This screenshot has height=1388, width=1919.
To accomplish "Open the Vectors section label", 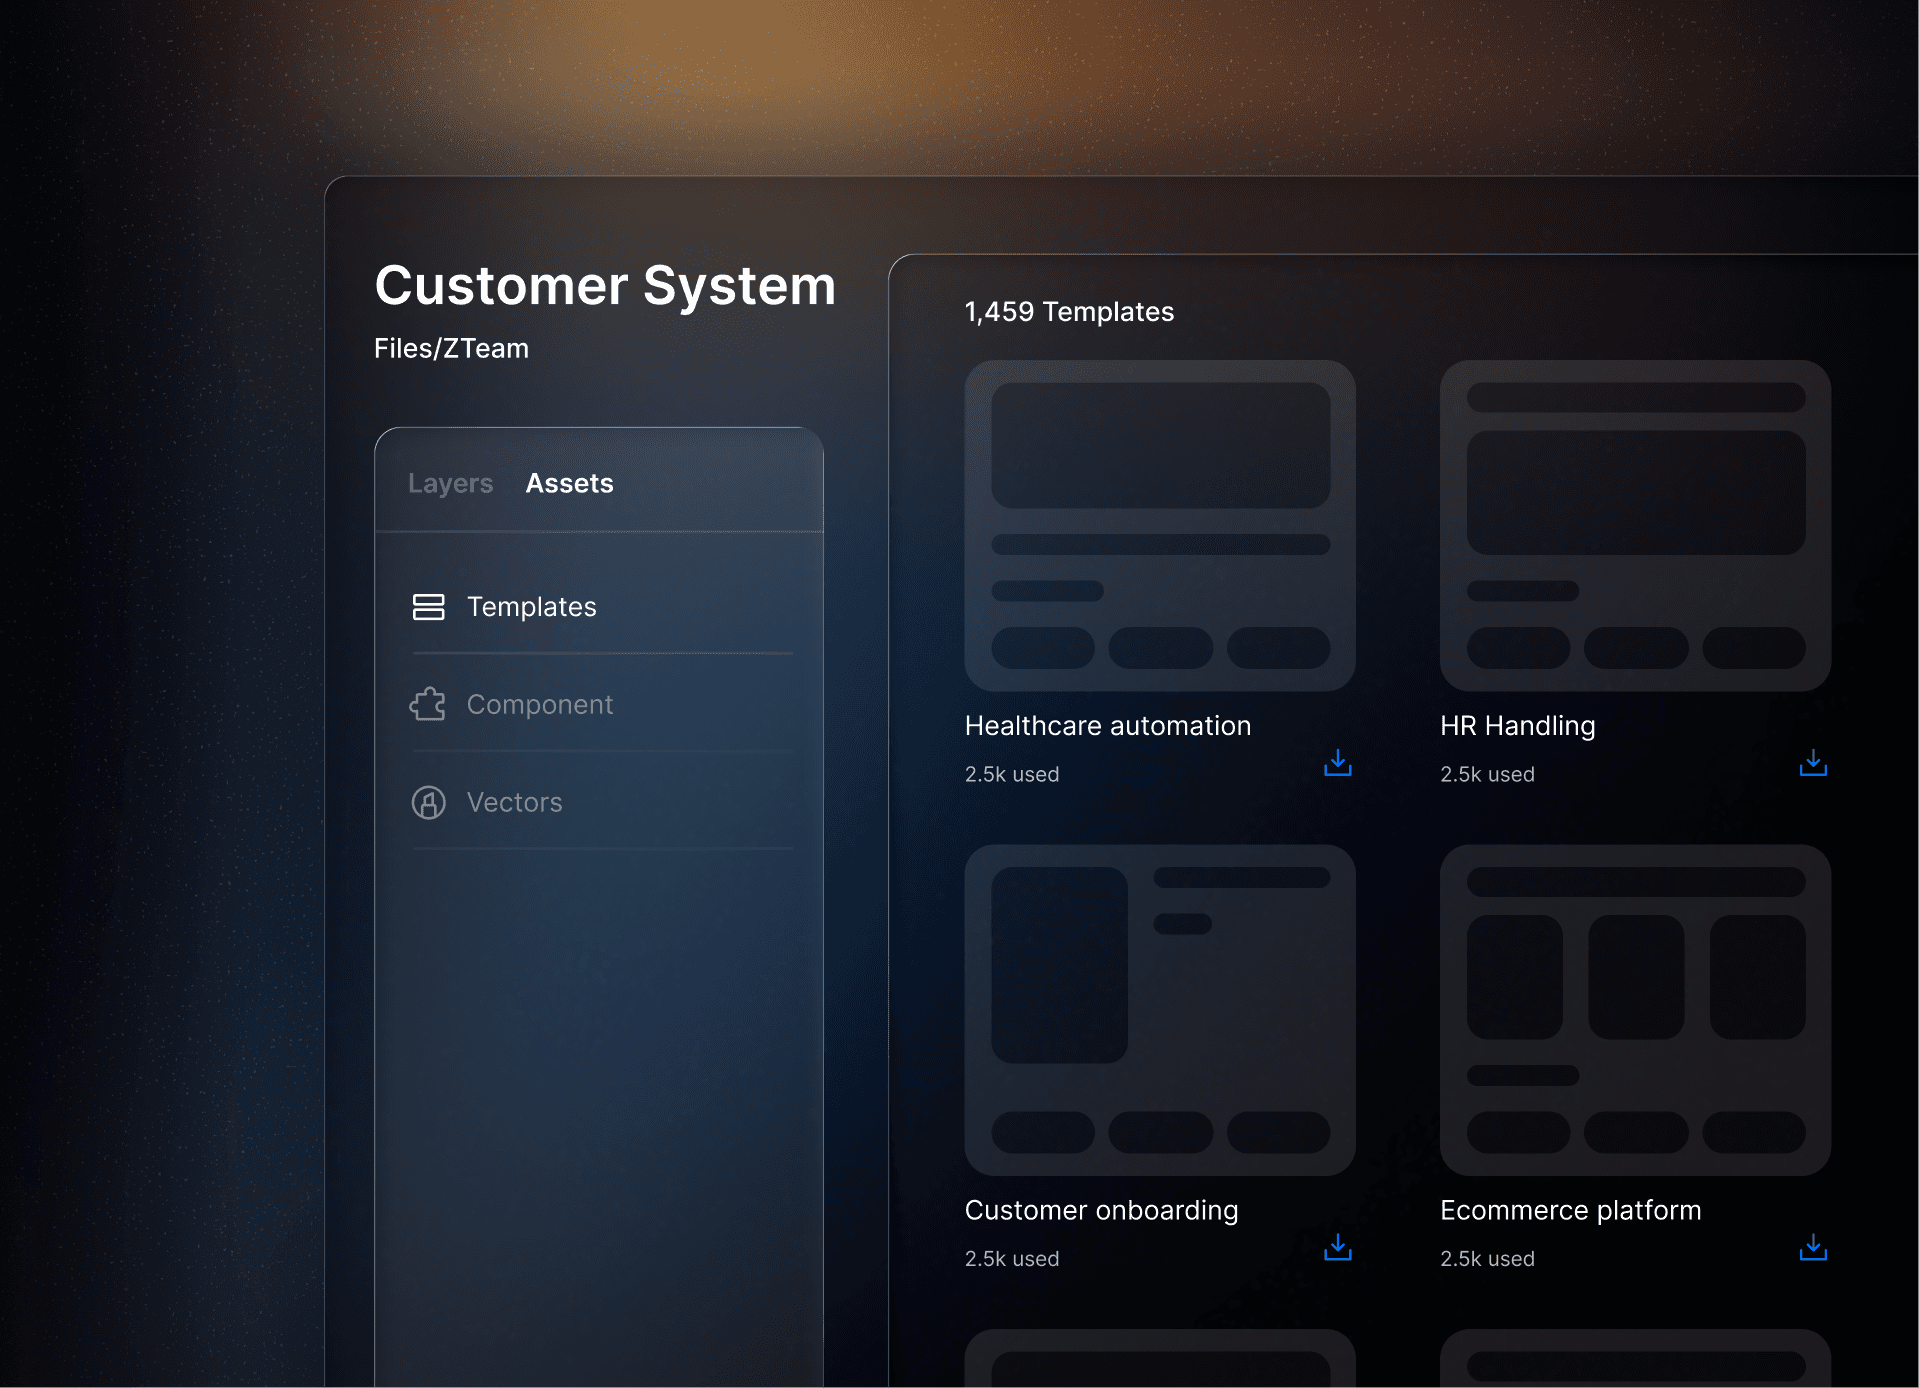I will coord(514,802).
